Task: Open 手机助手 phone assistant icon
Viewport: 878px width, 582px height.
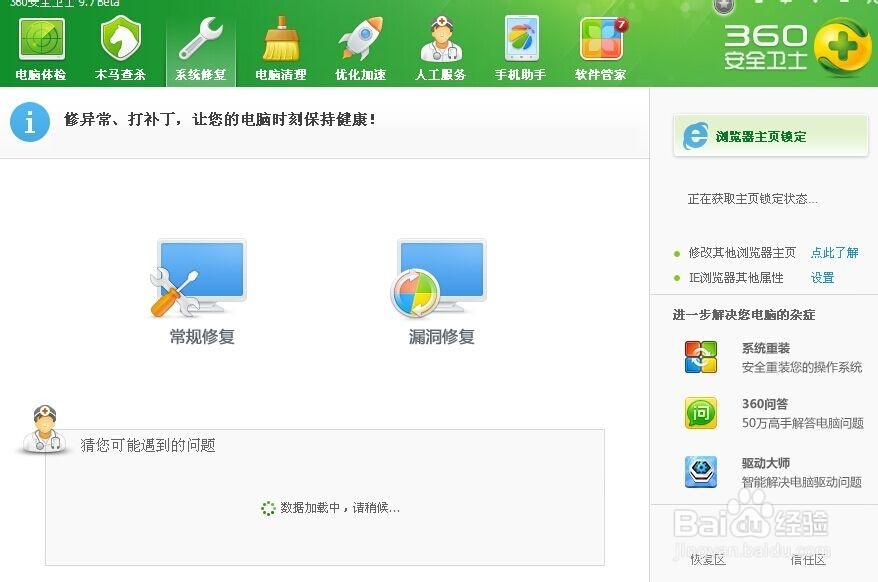Action: 521,38
